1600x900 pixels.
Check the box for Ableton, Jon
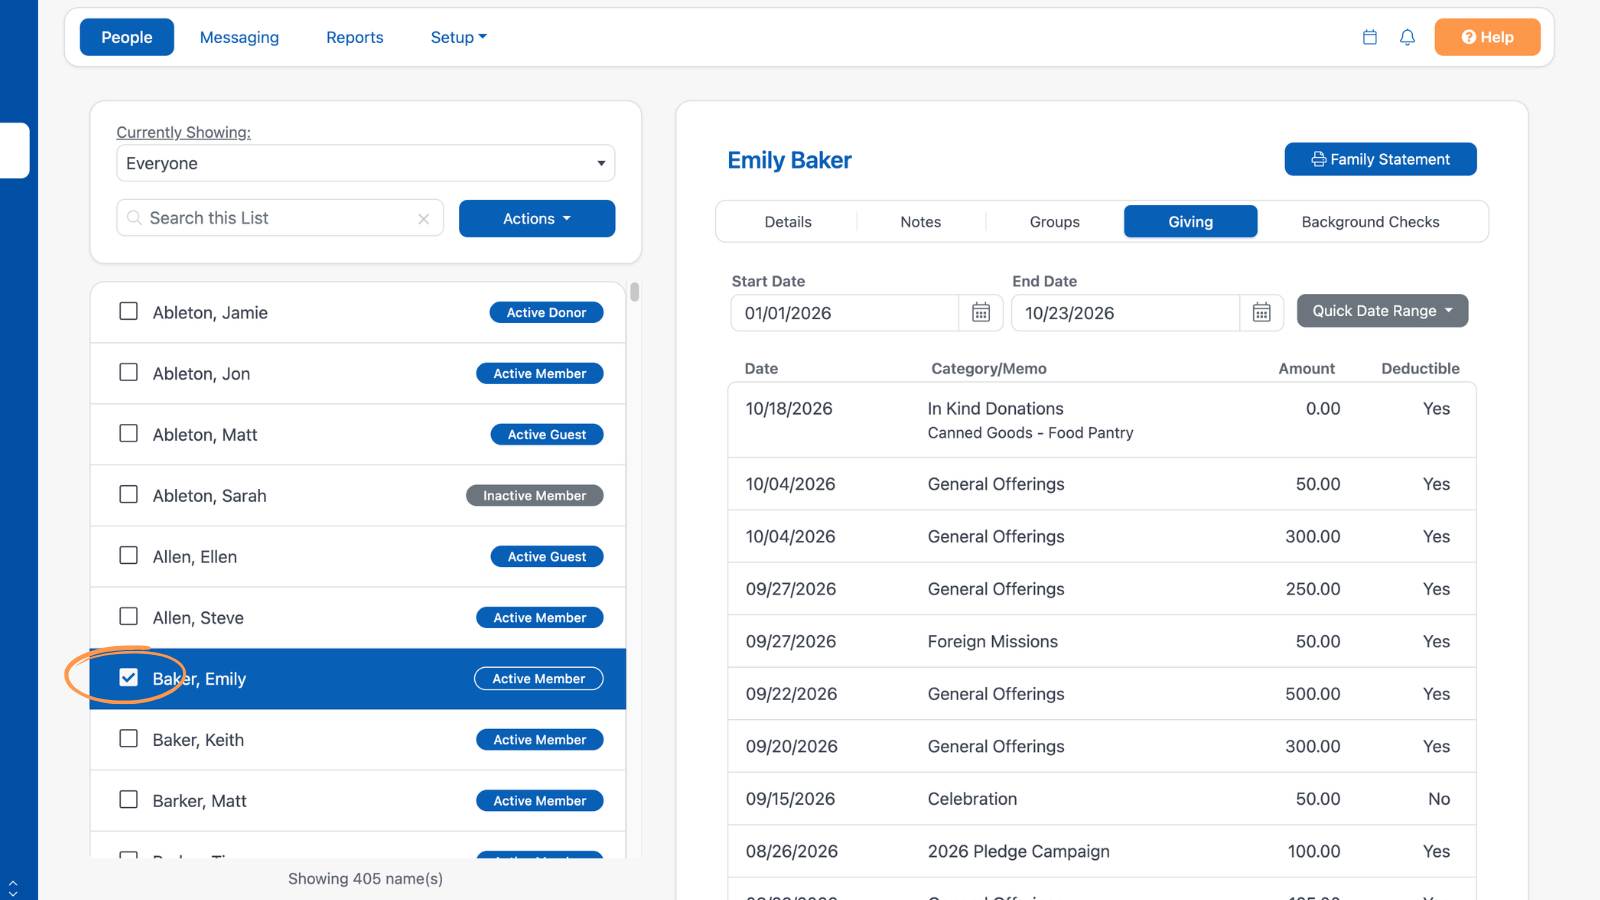click(129, 372)
